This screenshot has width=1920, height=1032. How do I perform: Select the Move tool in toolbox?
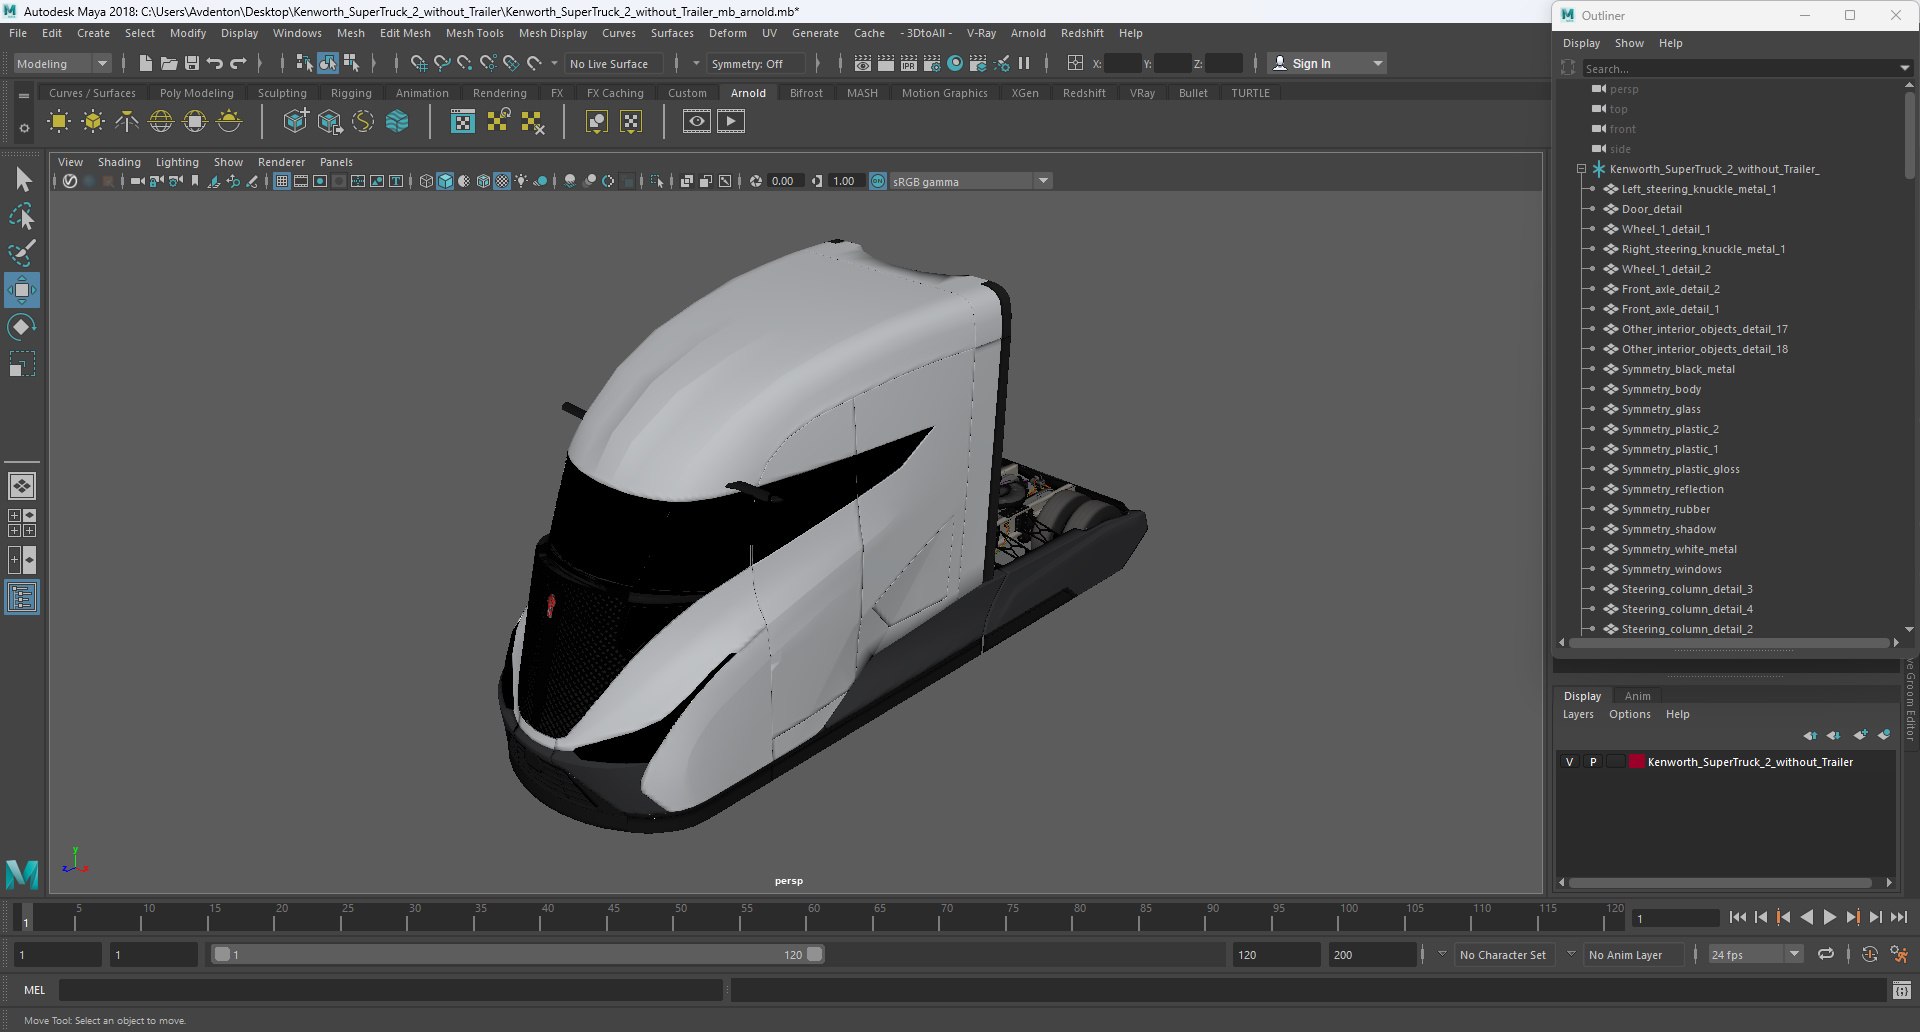(21, 290)
